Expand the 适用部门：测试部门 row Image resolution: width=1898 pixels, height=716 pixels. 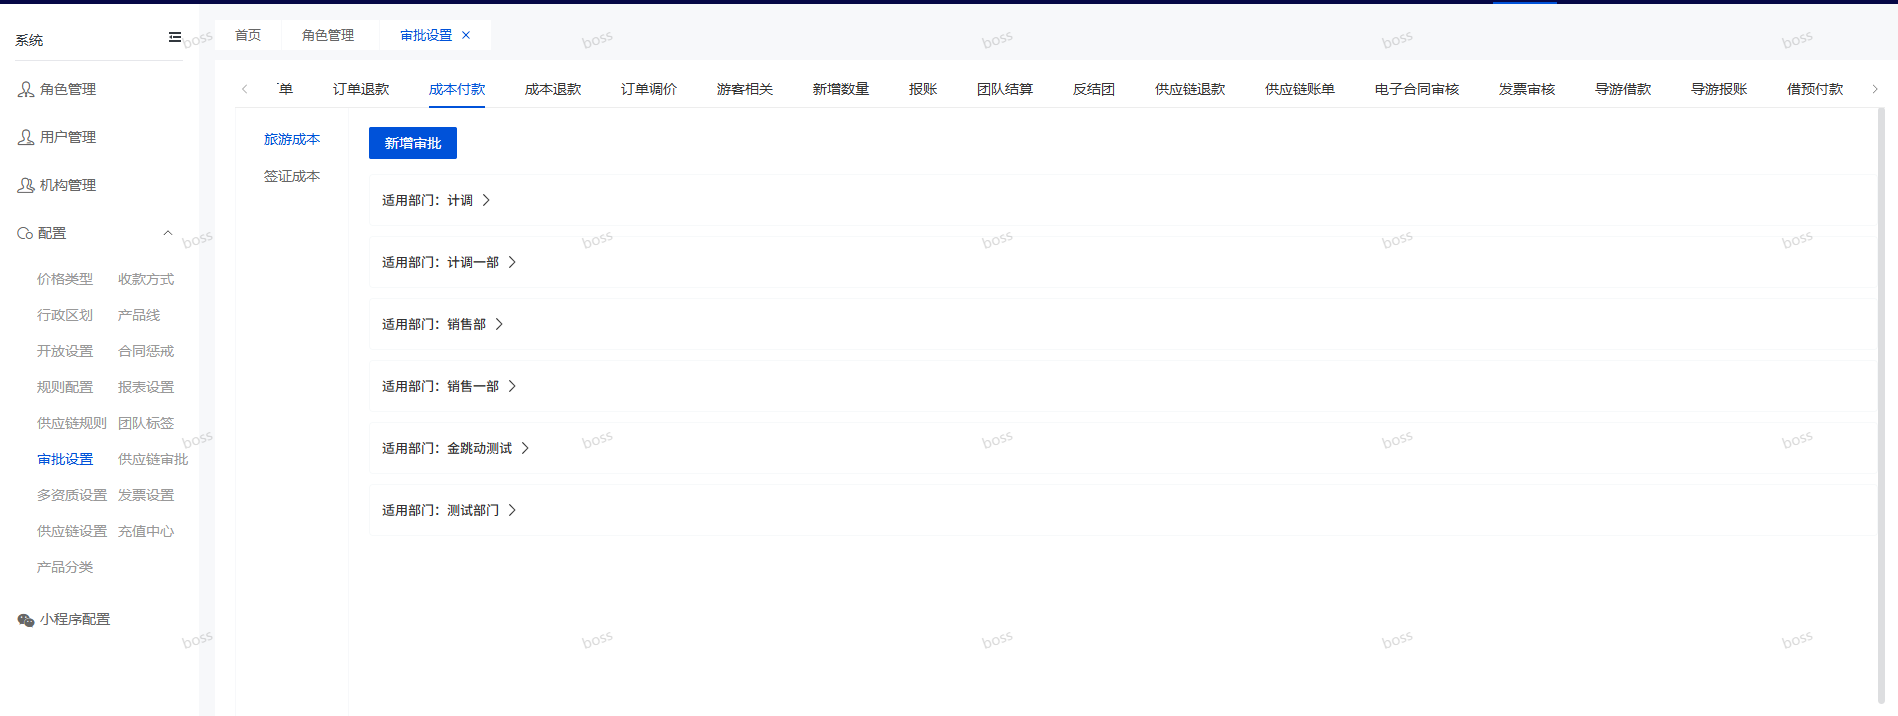(x=512, y=510)
